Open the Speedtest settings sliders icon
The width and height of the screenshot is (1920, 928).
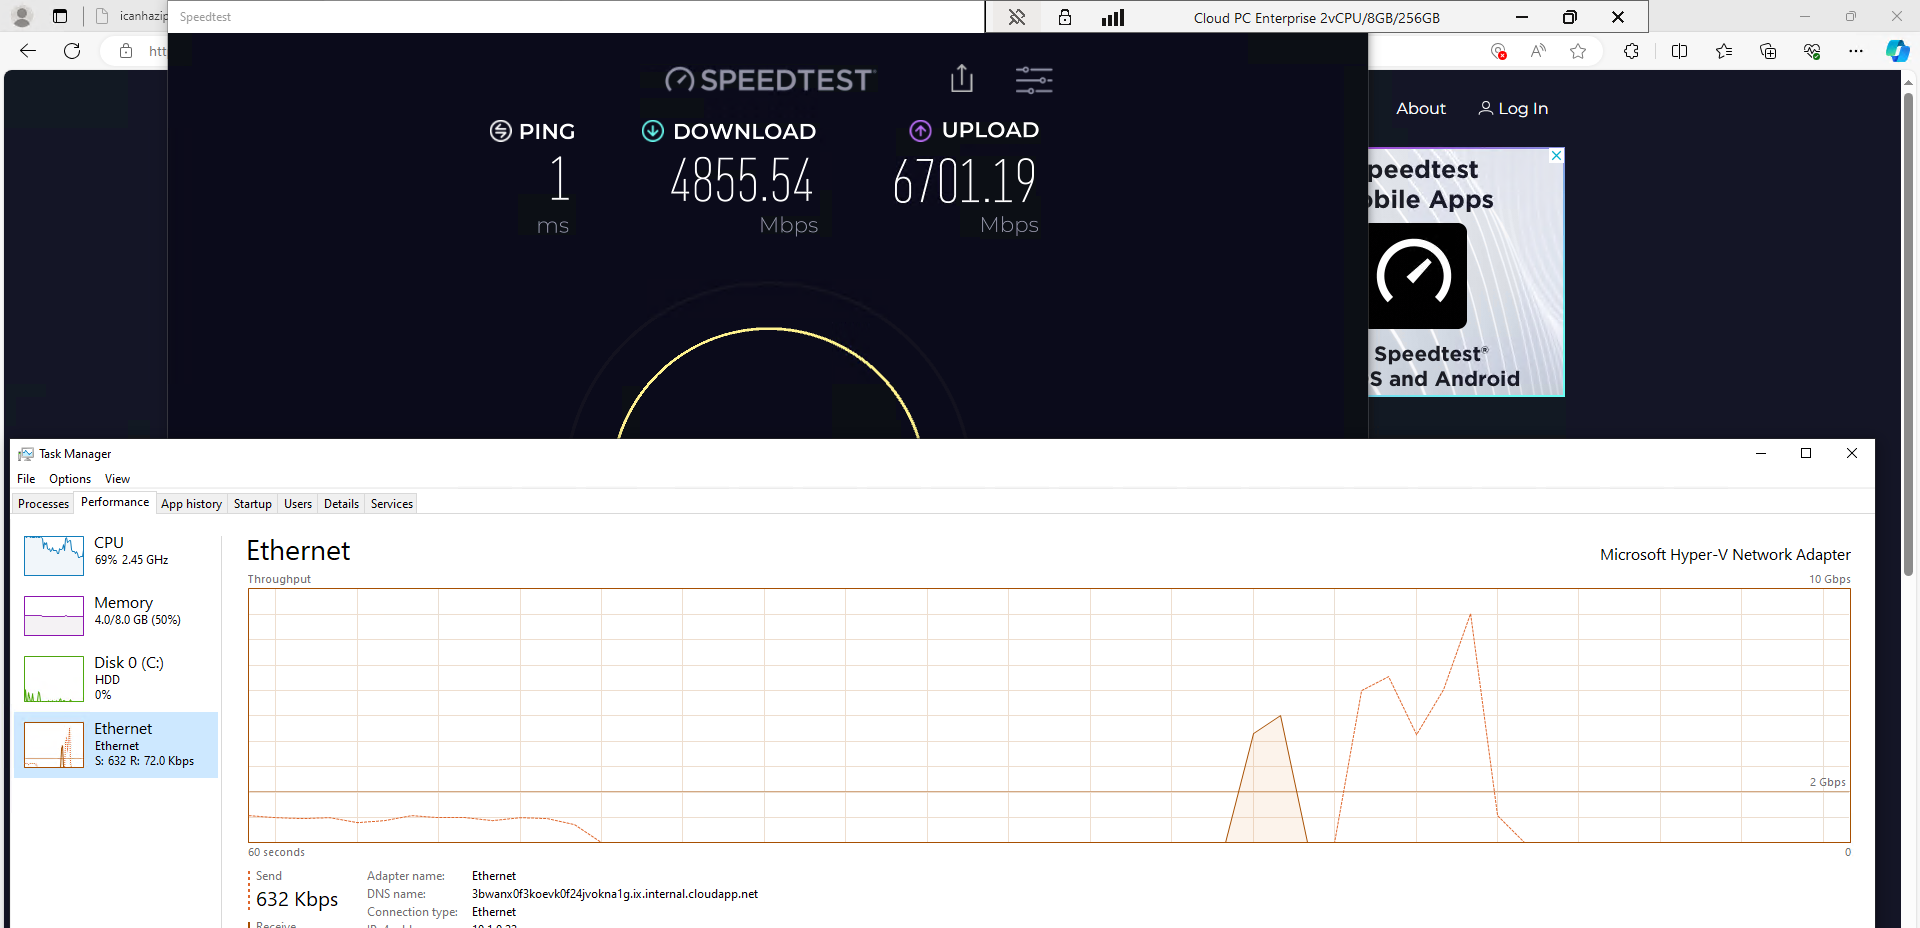[x=1033, y=80]
